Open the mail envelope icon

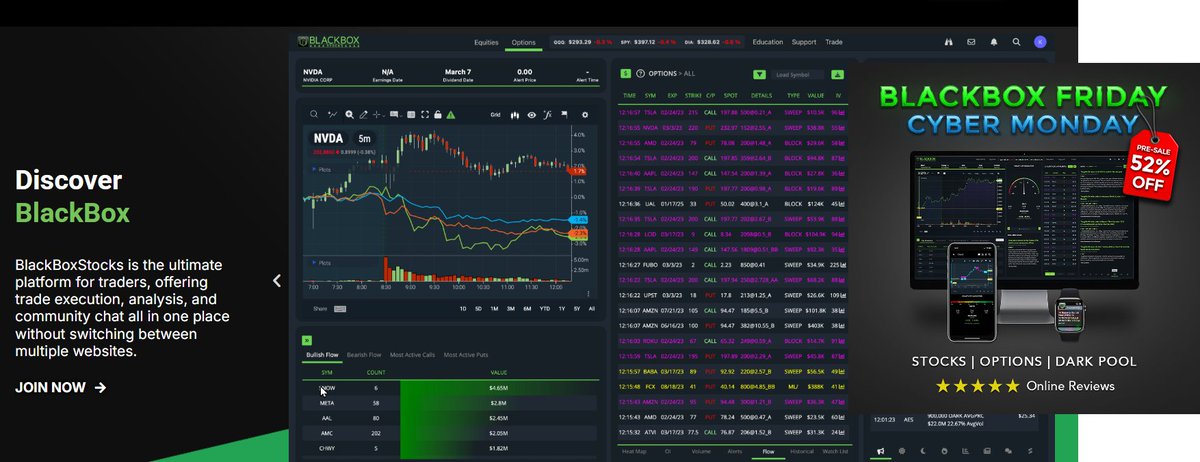pos(970,42)
